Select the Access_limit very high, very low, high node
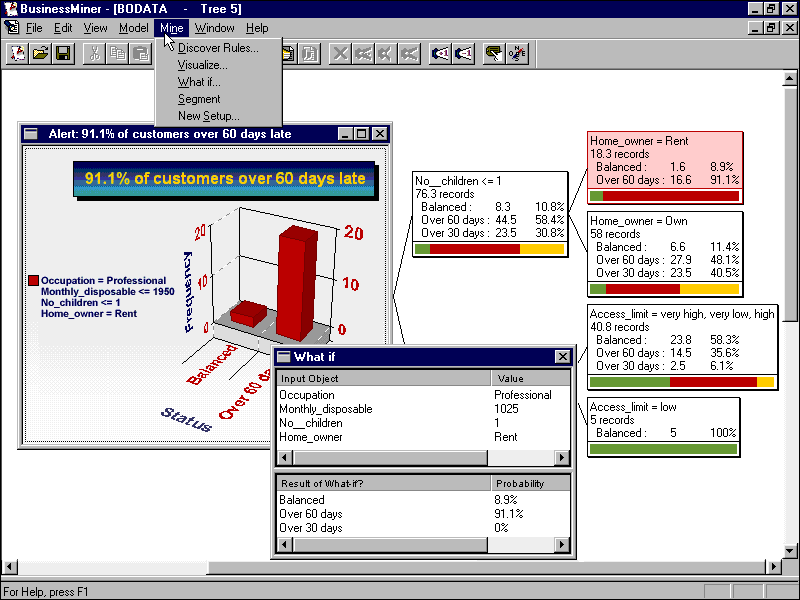The image size is (800, 600). 683,347
